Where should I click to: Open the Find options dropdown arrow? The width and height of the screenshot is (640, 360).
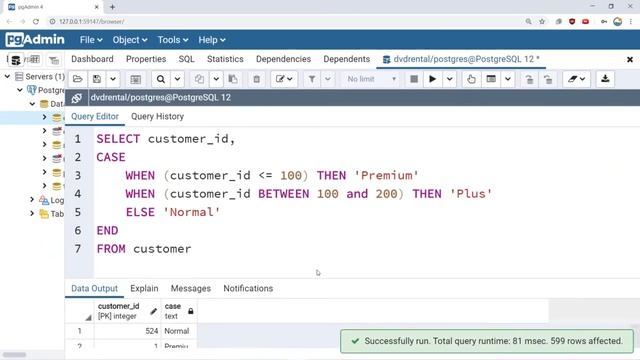tap(178, 79)
